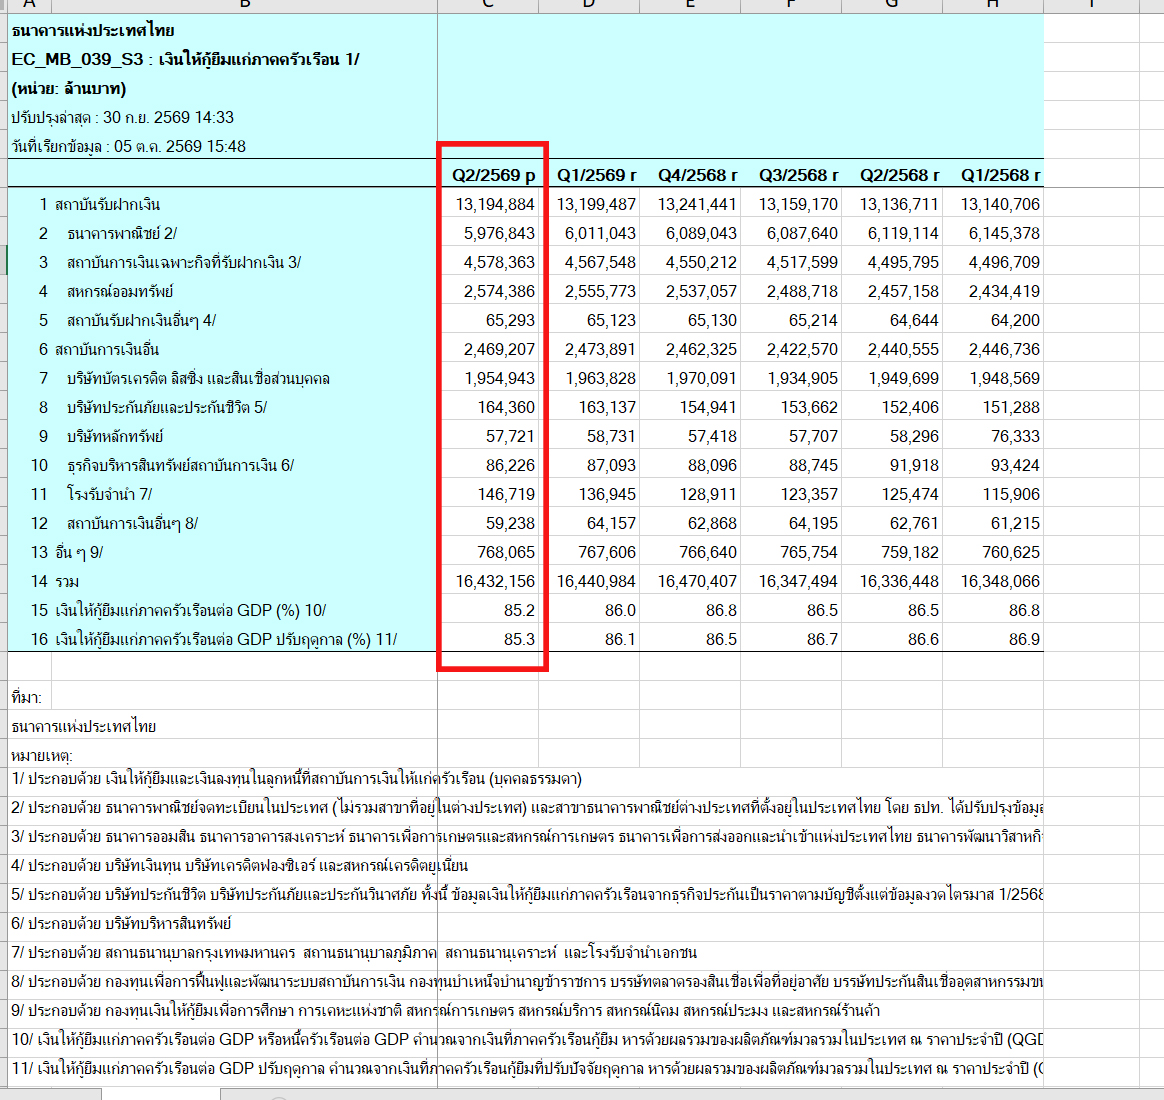Select the total row label 'รวม'
Screen dimensions: 1164x1100
pyautogui.click(x=67, y=581)
